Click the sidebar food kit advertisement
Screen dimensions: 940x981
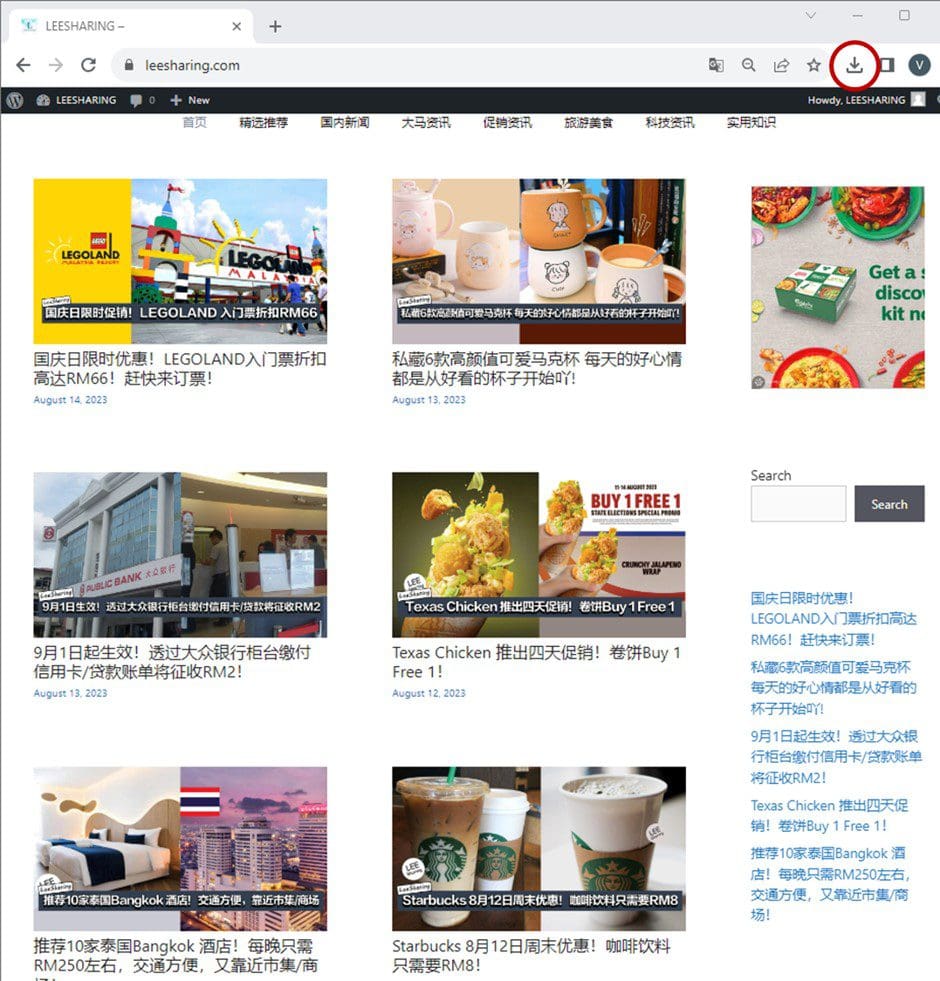point(838,288)
